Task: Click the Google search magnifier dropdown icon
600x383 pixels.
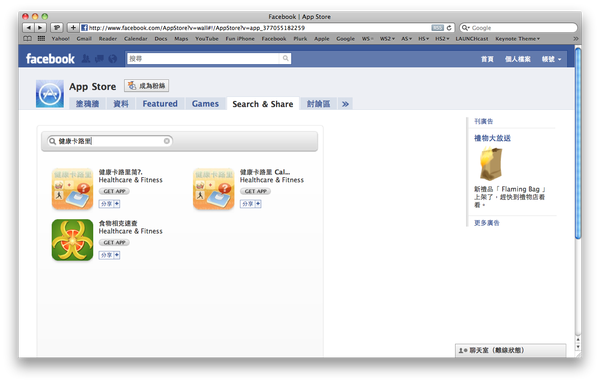Action: coord(465,28)
